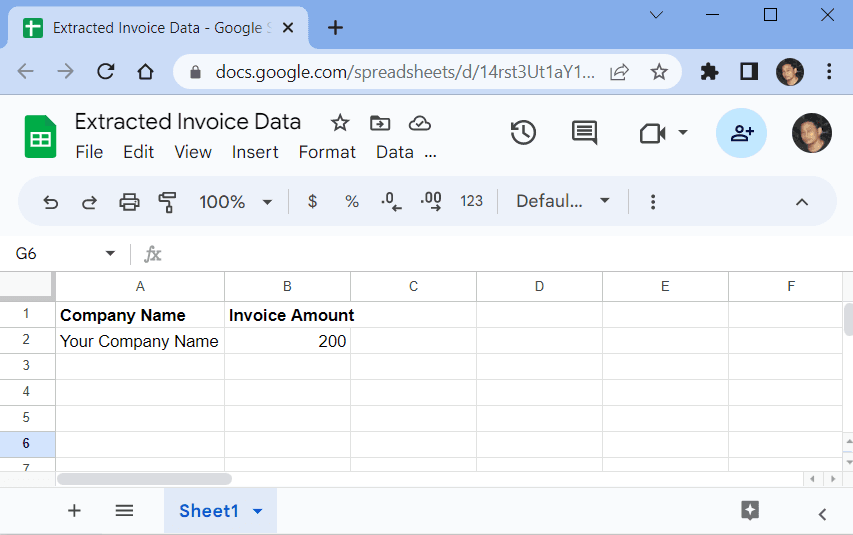Expand the Default font dropdown
The width and height of the screenshot is (853, 535).
click(x=562, y=202)
